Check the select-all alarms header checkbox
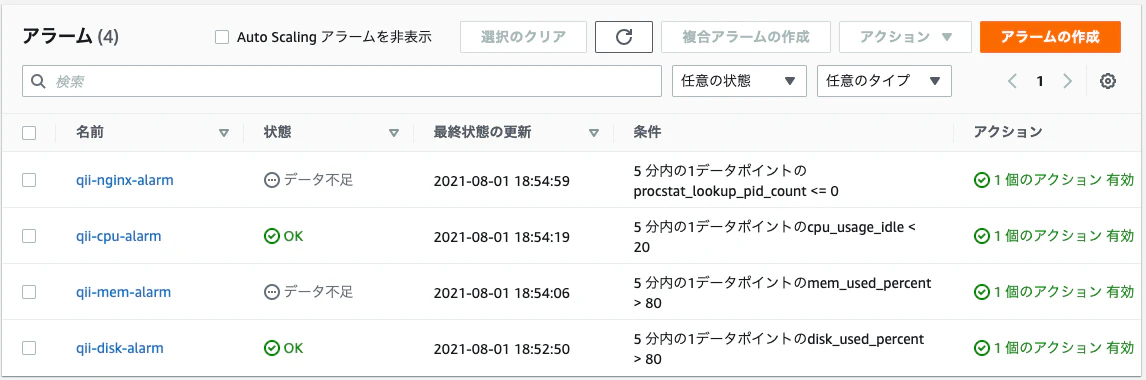This screenshot has width=1146, height=380. 29,133
